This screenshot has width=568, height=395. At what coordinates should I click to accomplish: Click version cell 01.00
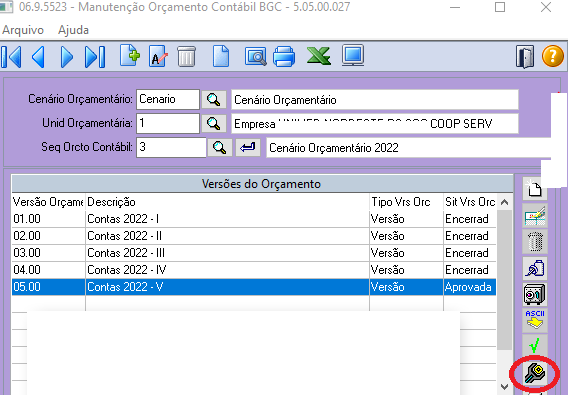coord(49,219)
